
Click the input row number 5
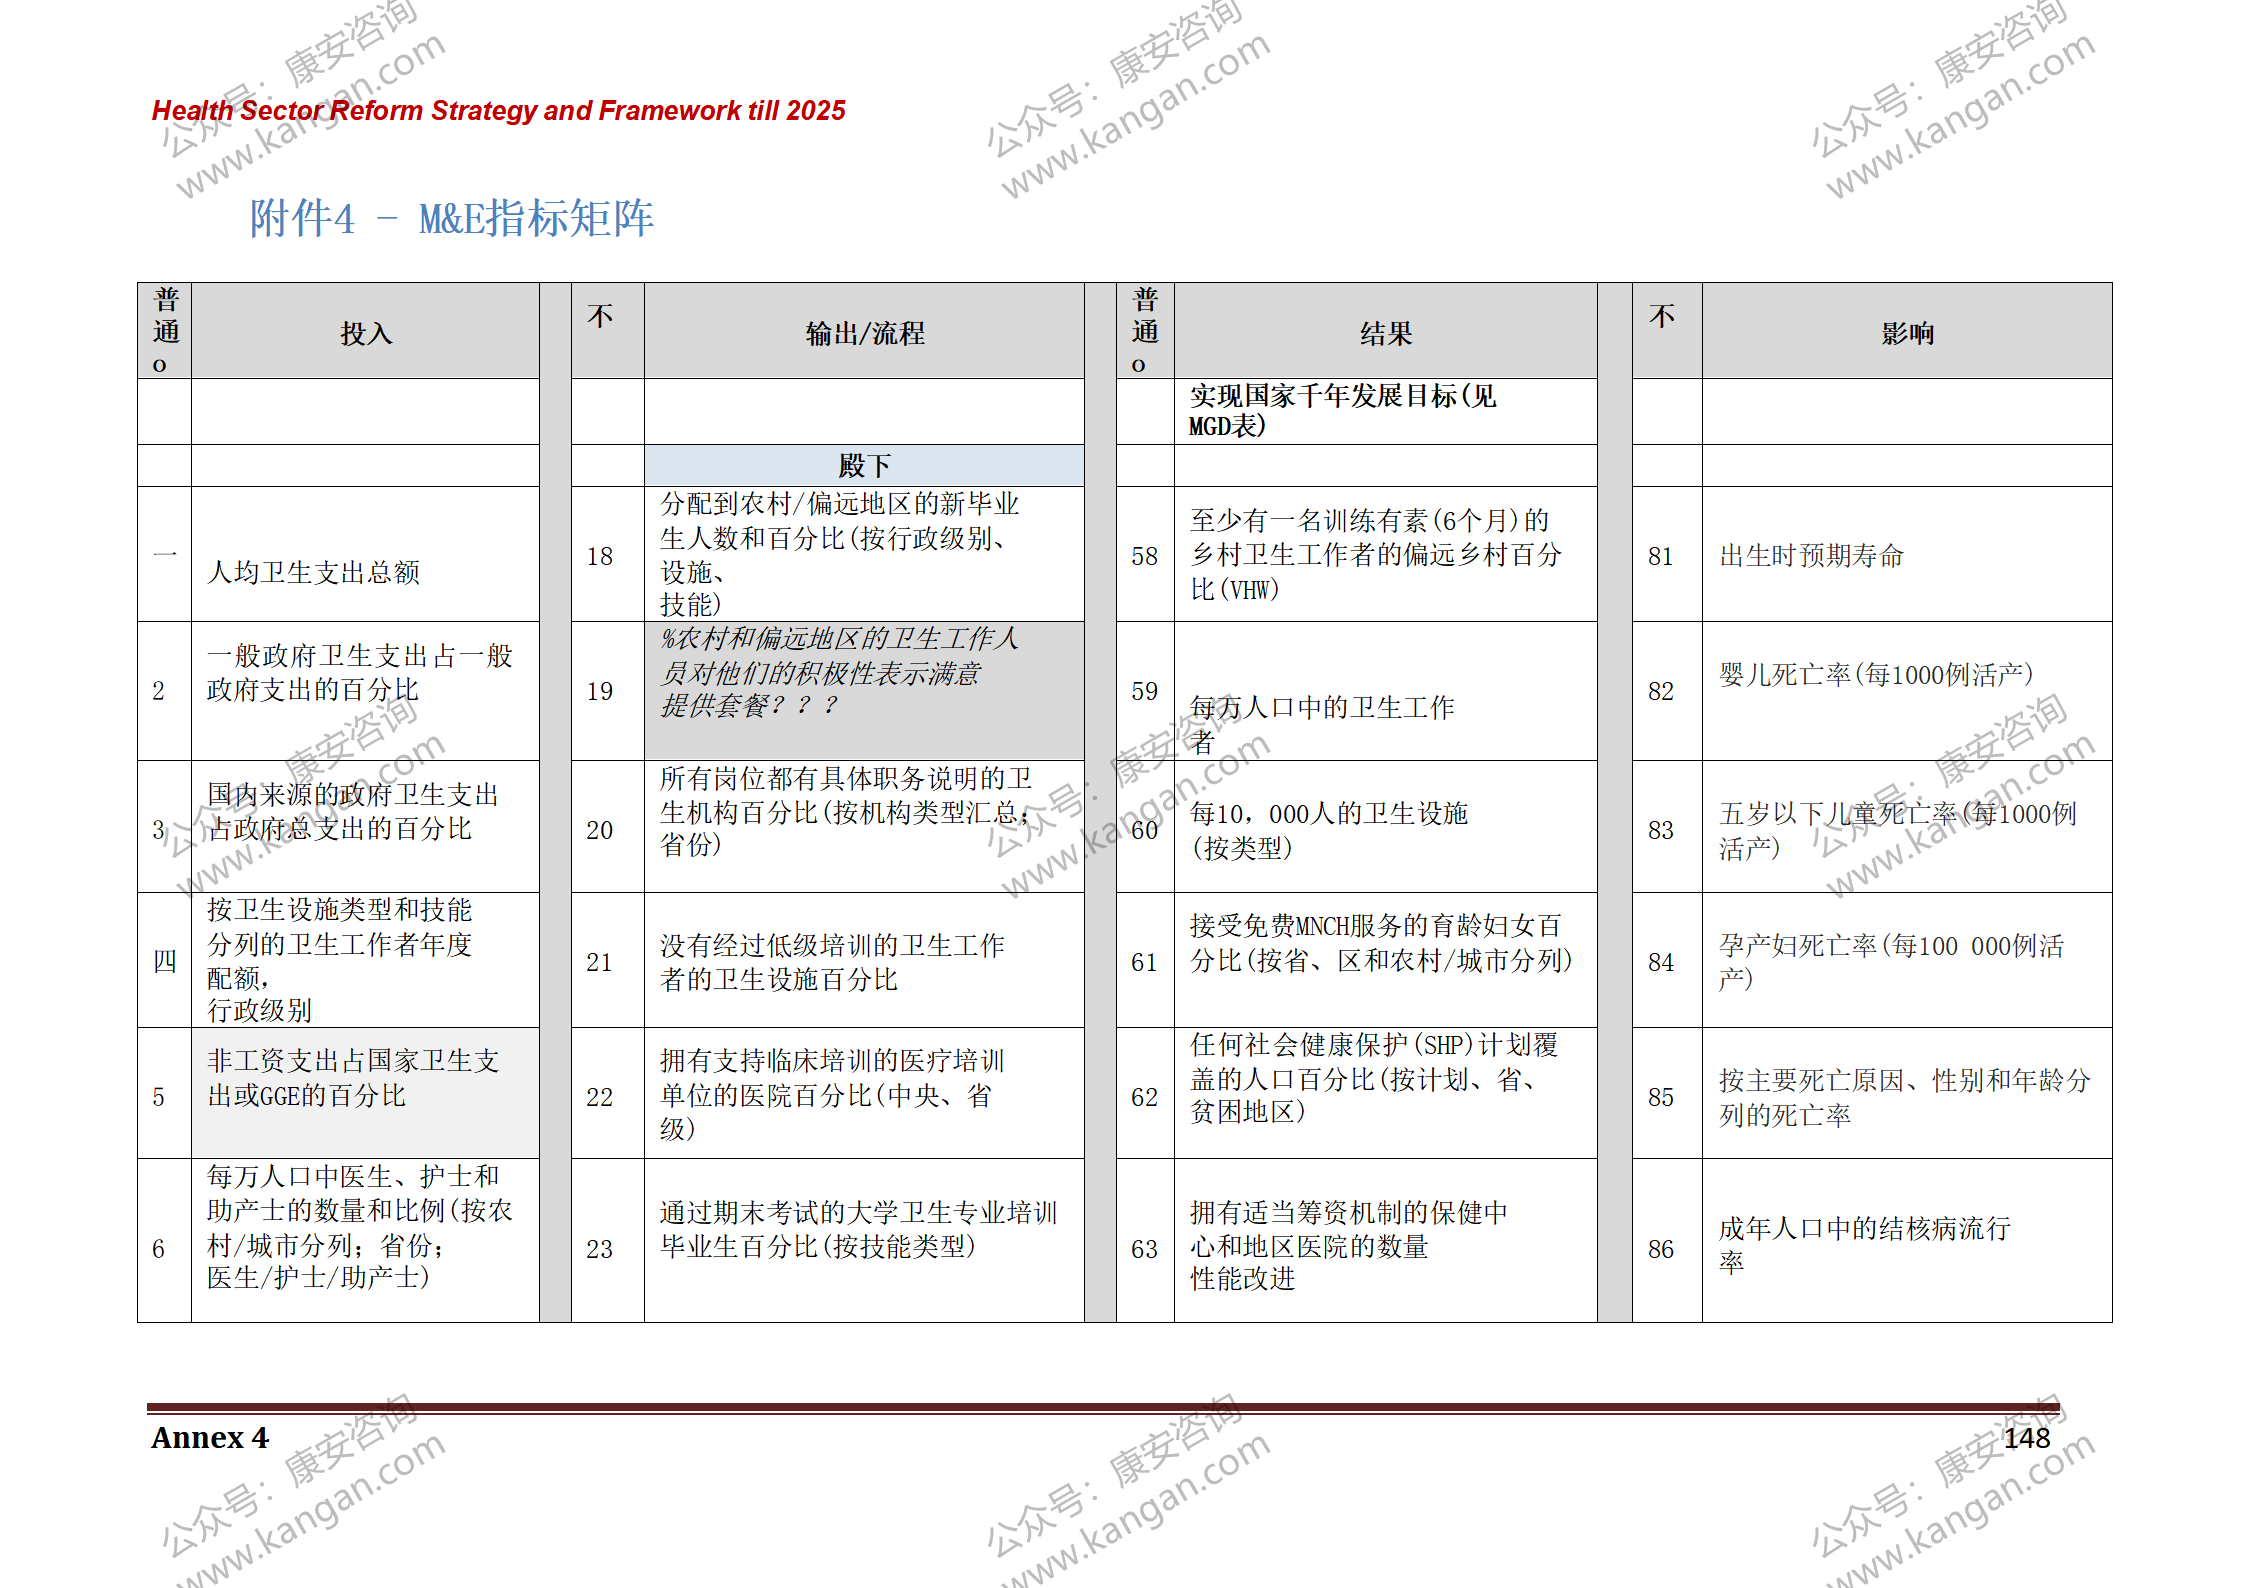point(158,1097)
